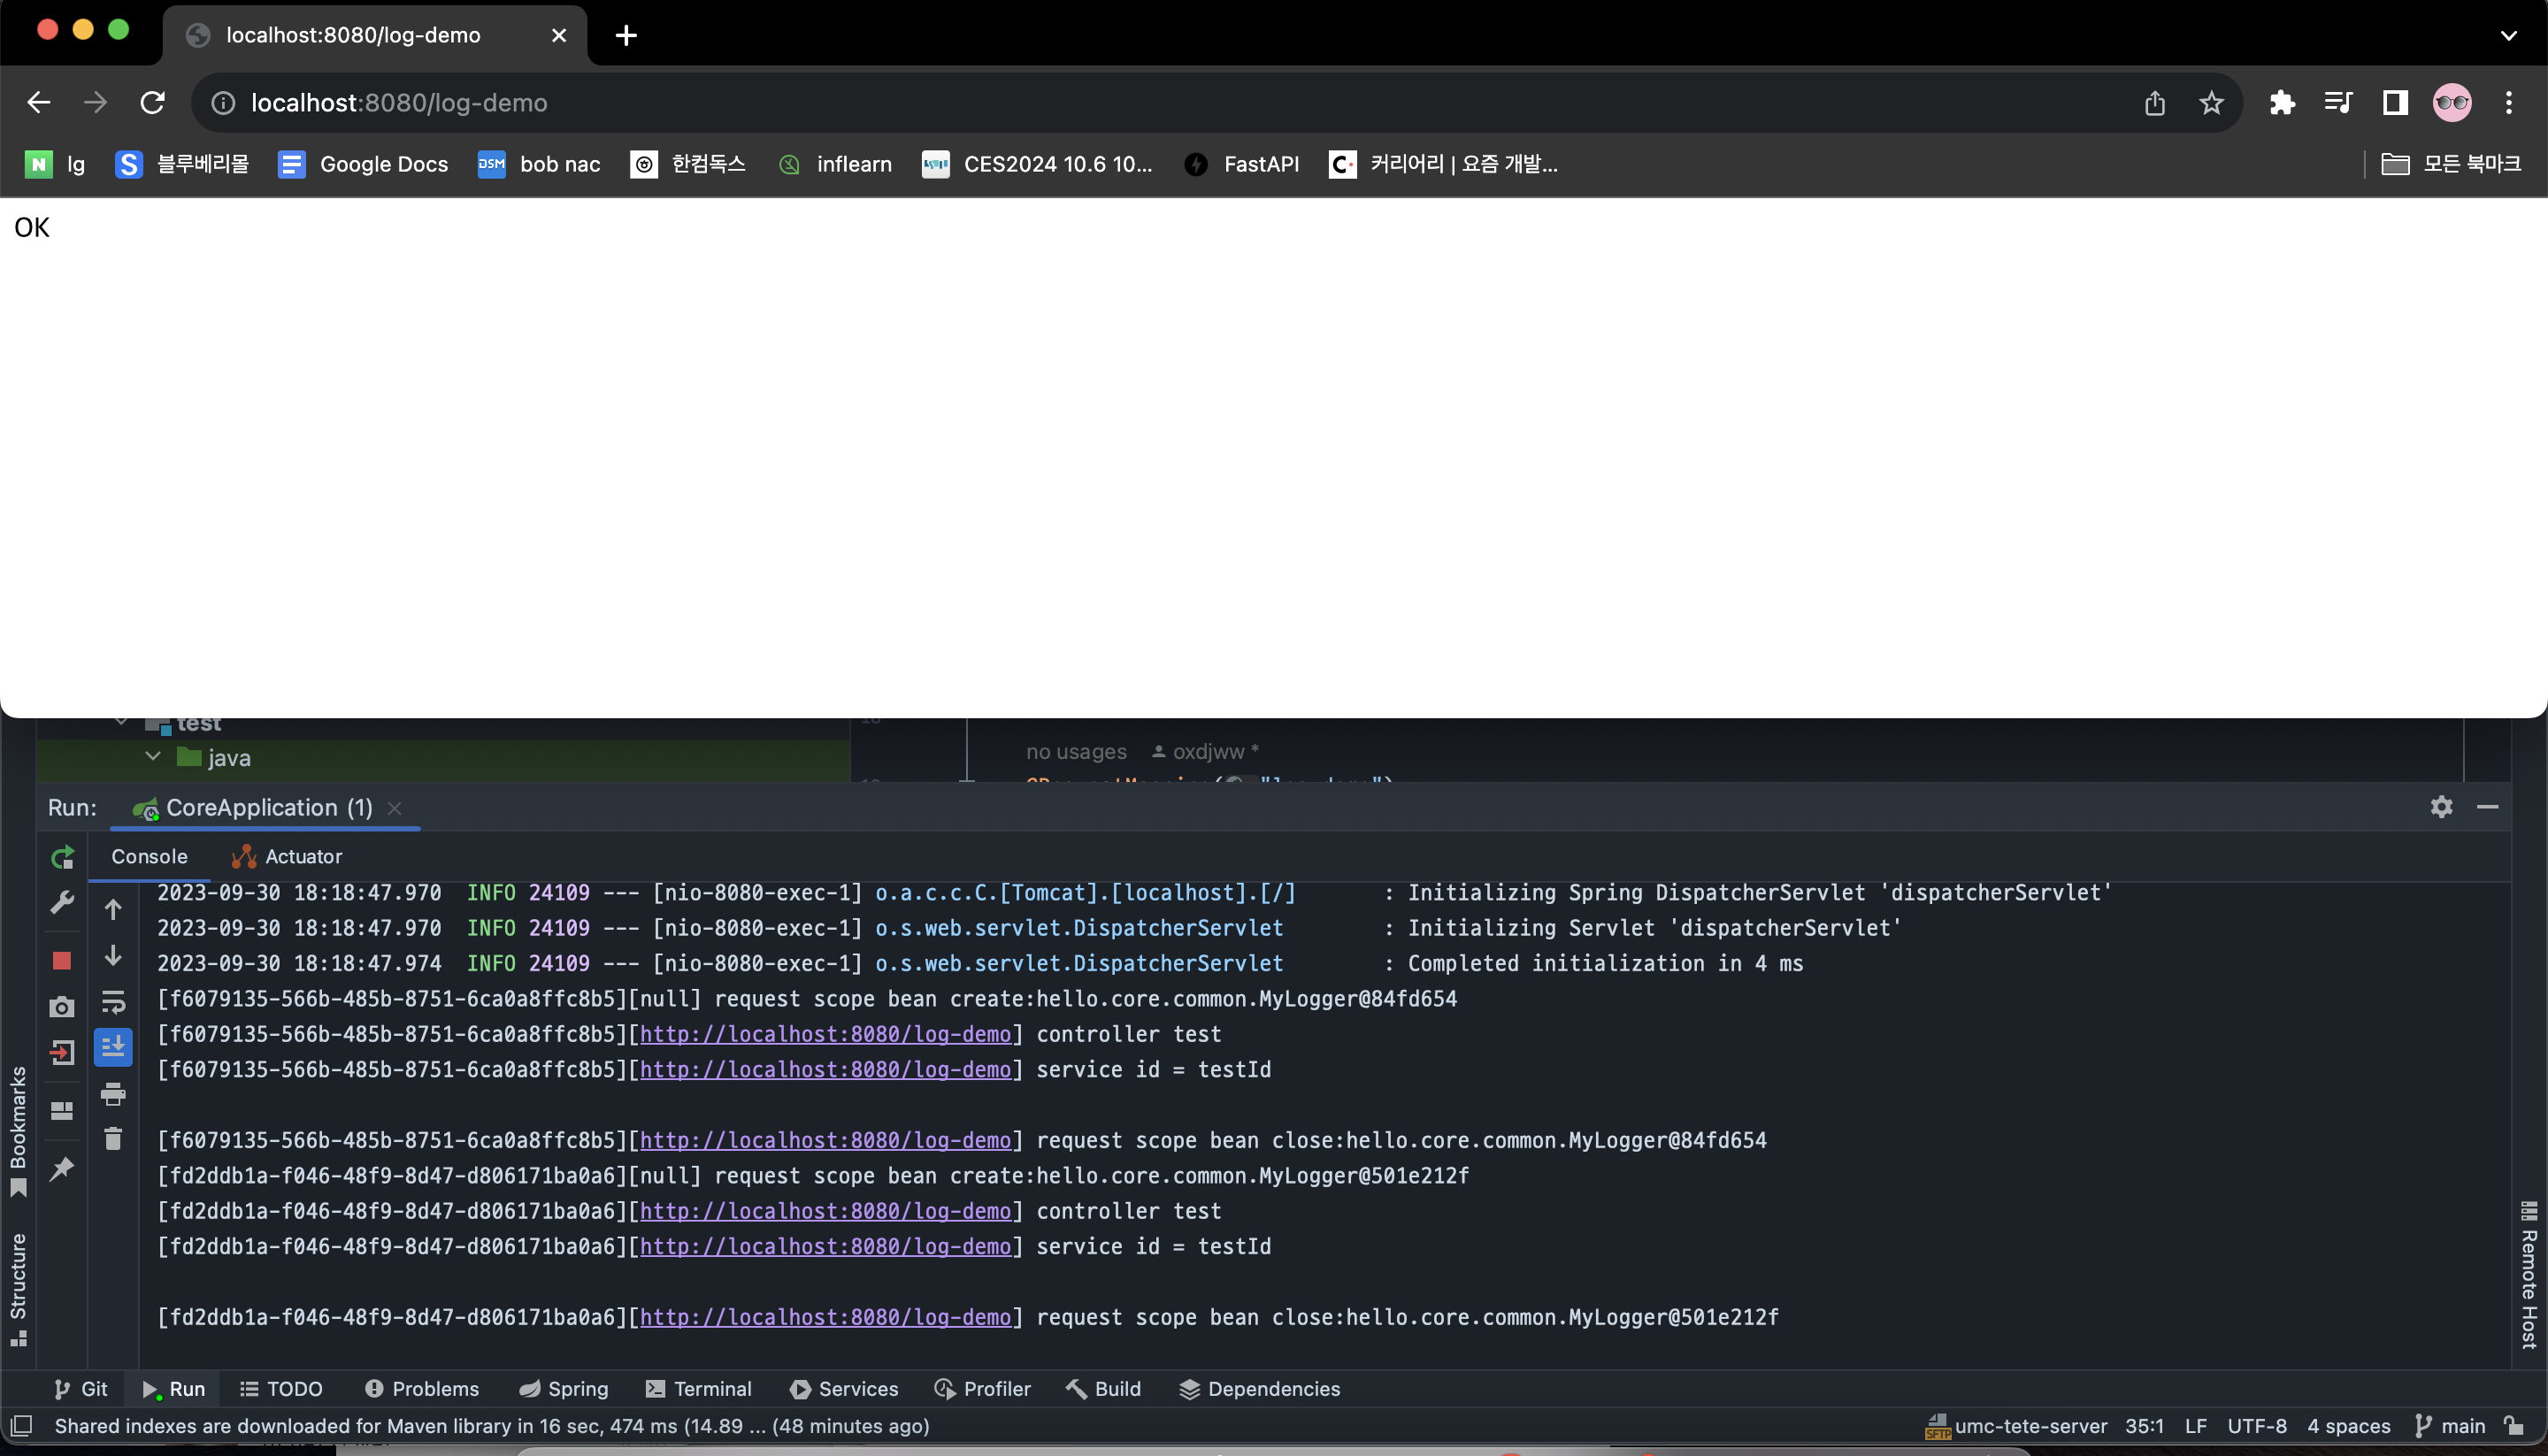Image resolution: width=2548 pixels, height=1456 pixels.
Task: Toggle scroll to end in console
Action: [113, 1047]
